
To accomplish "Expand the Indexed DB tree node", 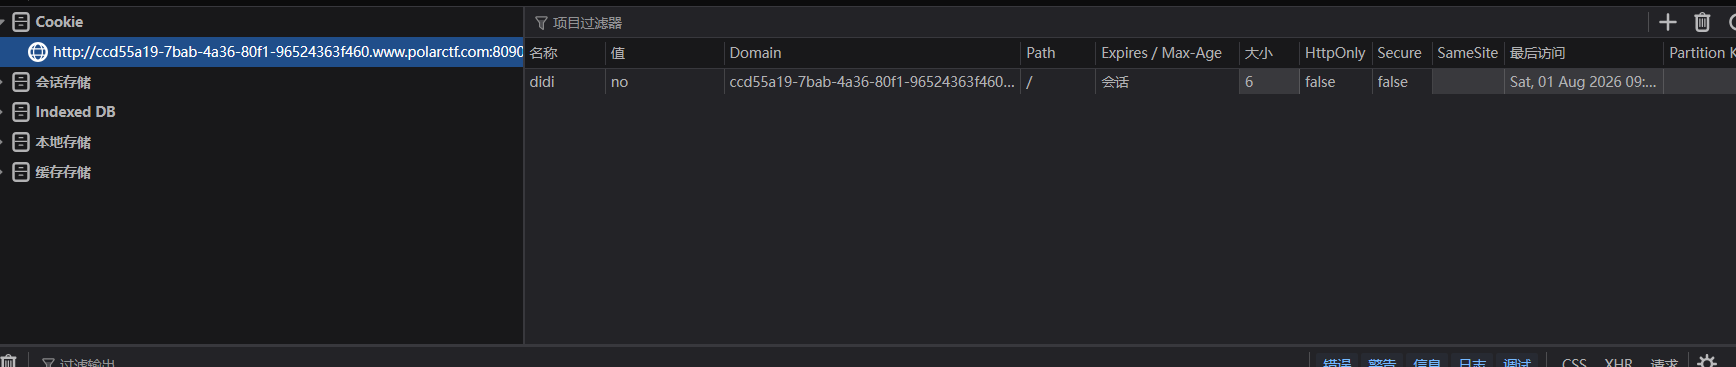I will click(x=3, y=112).
